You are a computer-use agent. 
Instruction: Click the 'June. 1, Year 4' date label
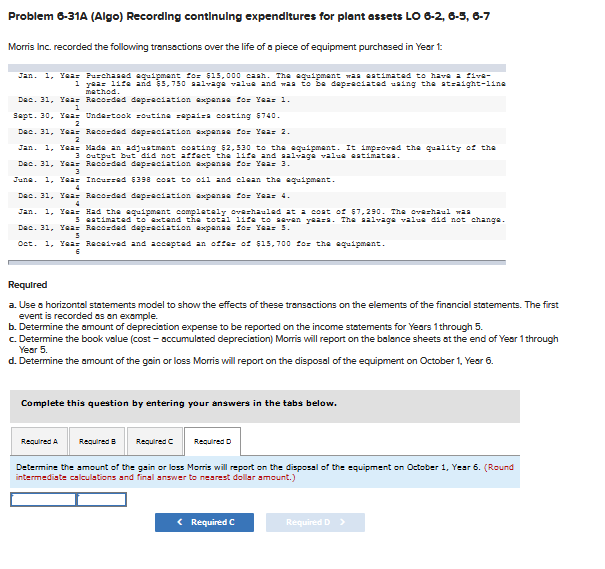[47, 184]
